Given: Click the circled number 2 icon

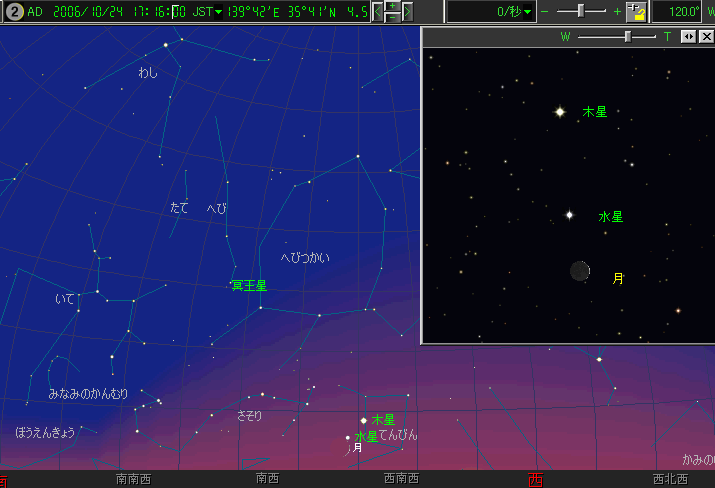Looking at the screenshot, I should [14, 12].
